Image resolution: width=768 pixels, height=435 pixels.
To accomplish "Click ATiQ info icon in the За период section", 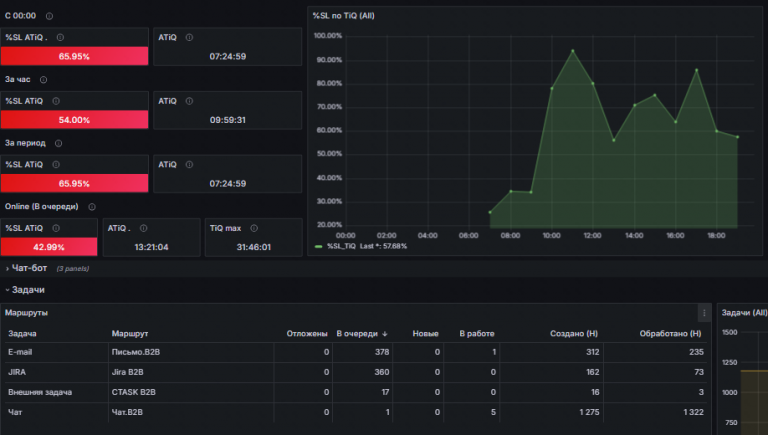I will coord(190,165).
